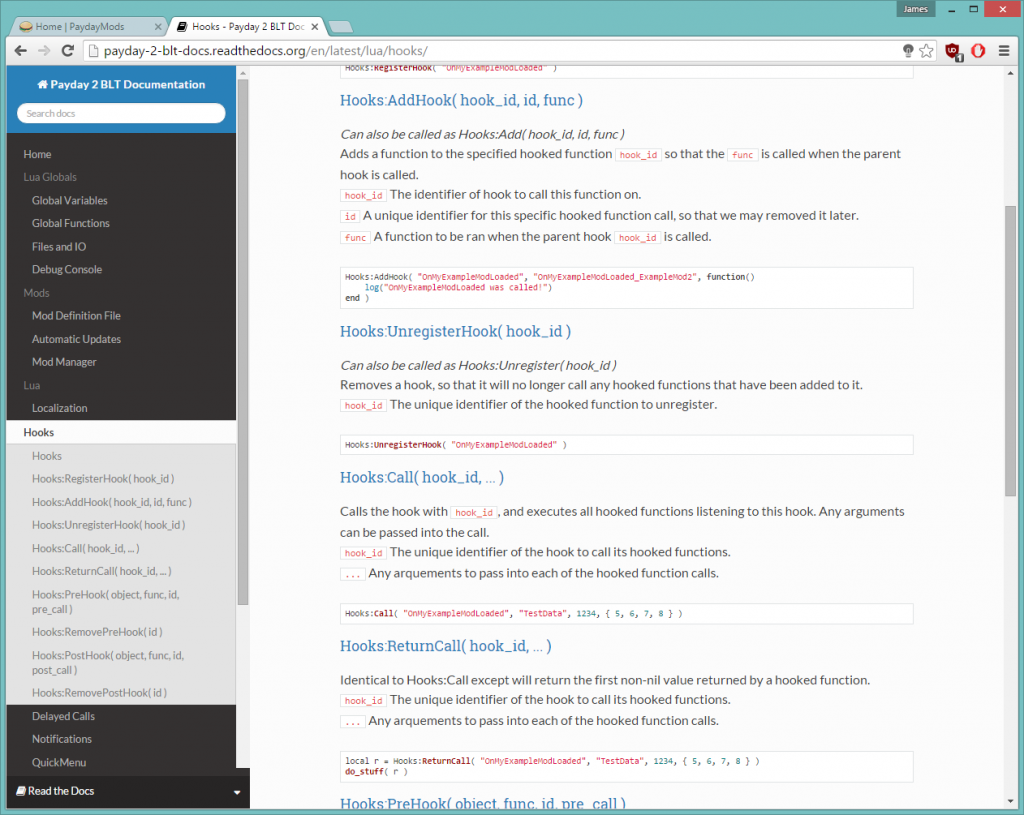The image size is (1024, 815).
Task: Jump to Hooks:AddHook sidebar subsection
Action: click(112, 502)
